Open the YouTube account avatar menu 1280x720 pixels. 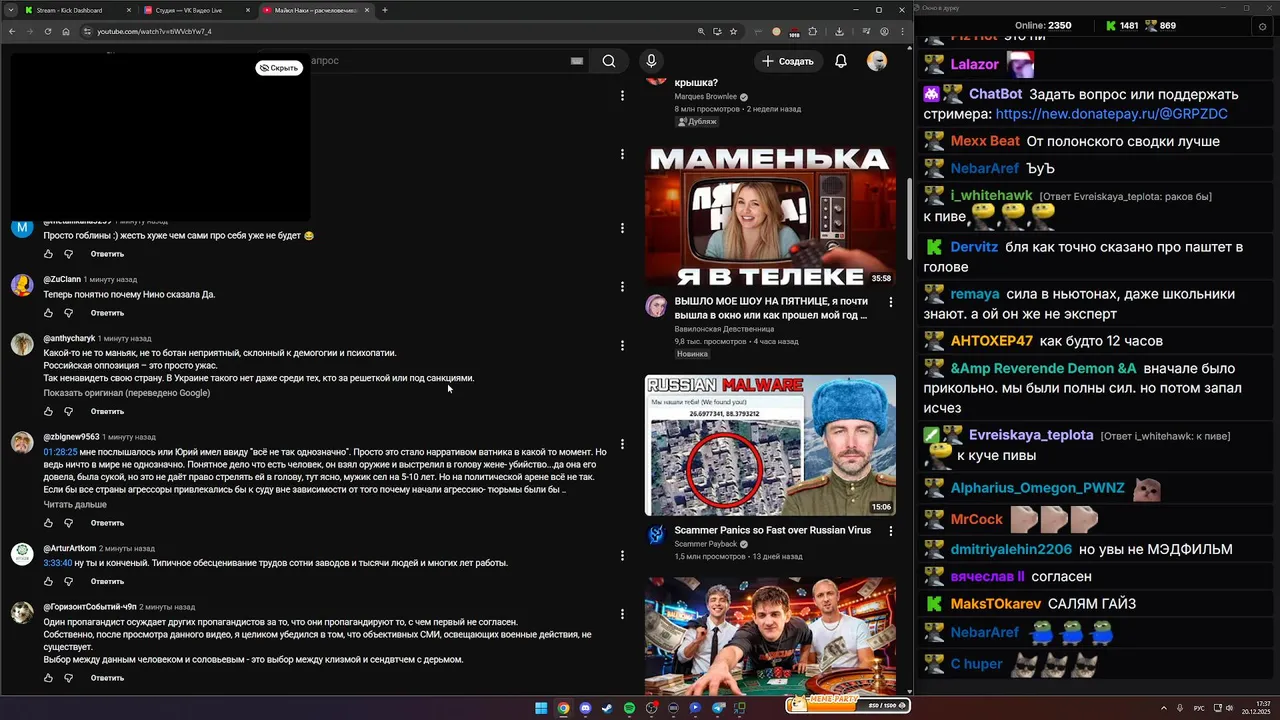[877, 61]
